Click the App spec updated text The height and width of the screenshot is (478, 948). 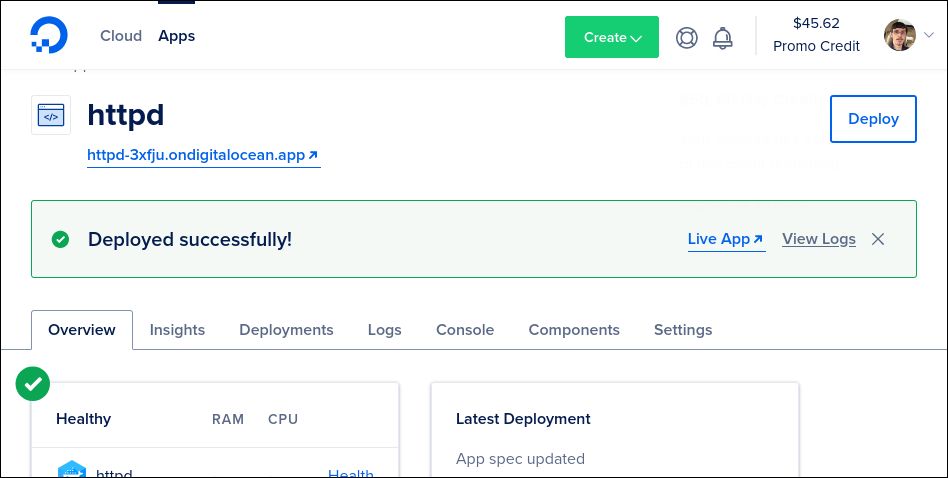click(520, 459)
